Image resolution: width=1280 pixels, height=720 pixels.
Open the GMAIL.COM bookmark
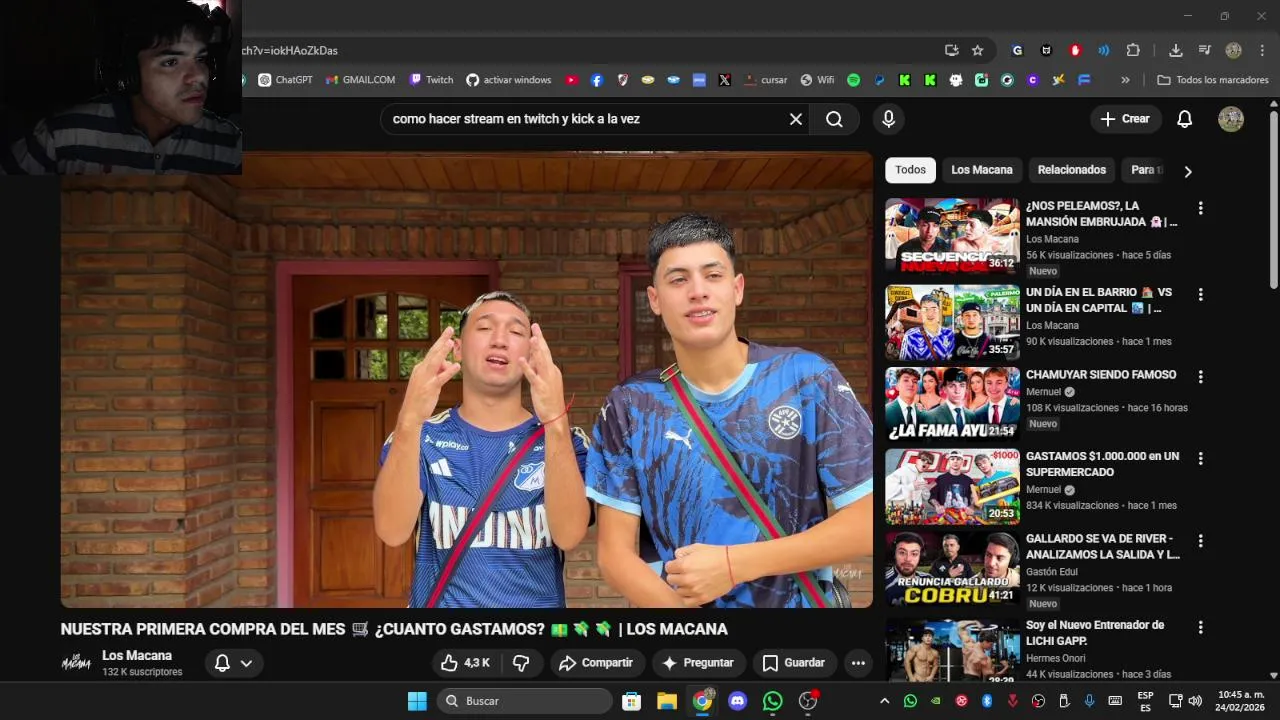click(360, 80)
